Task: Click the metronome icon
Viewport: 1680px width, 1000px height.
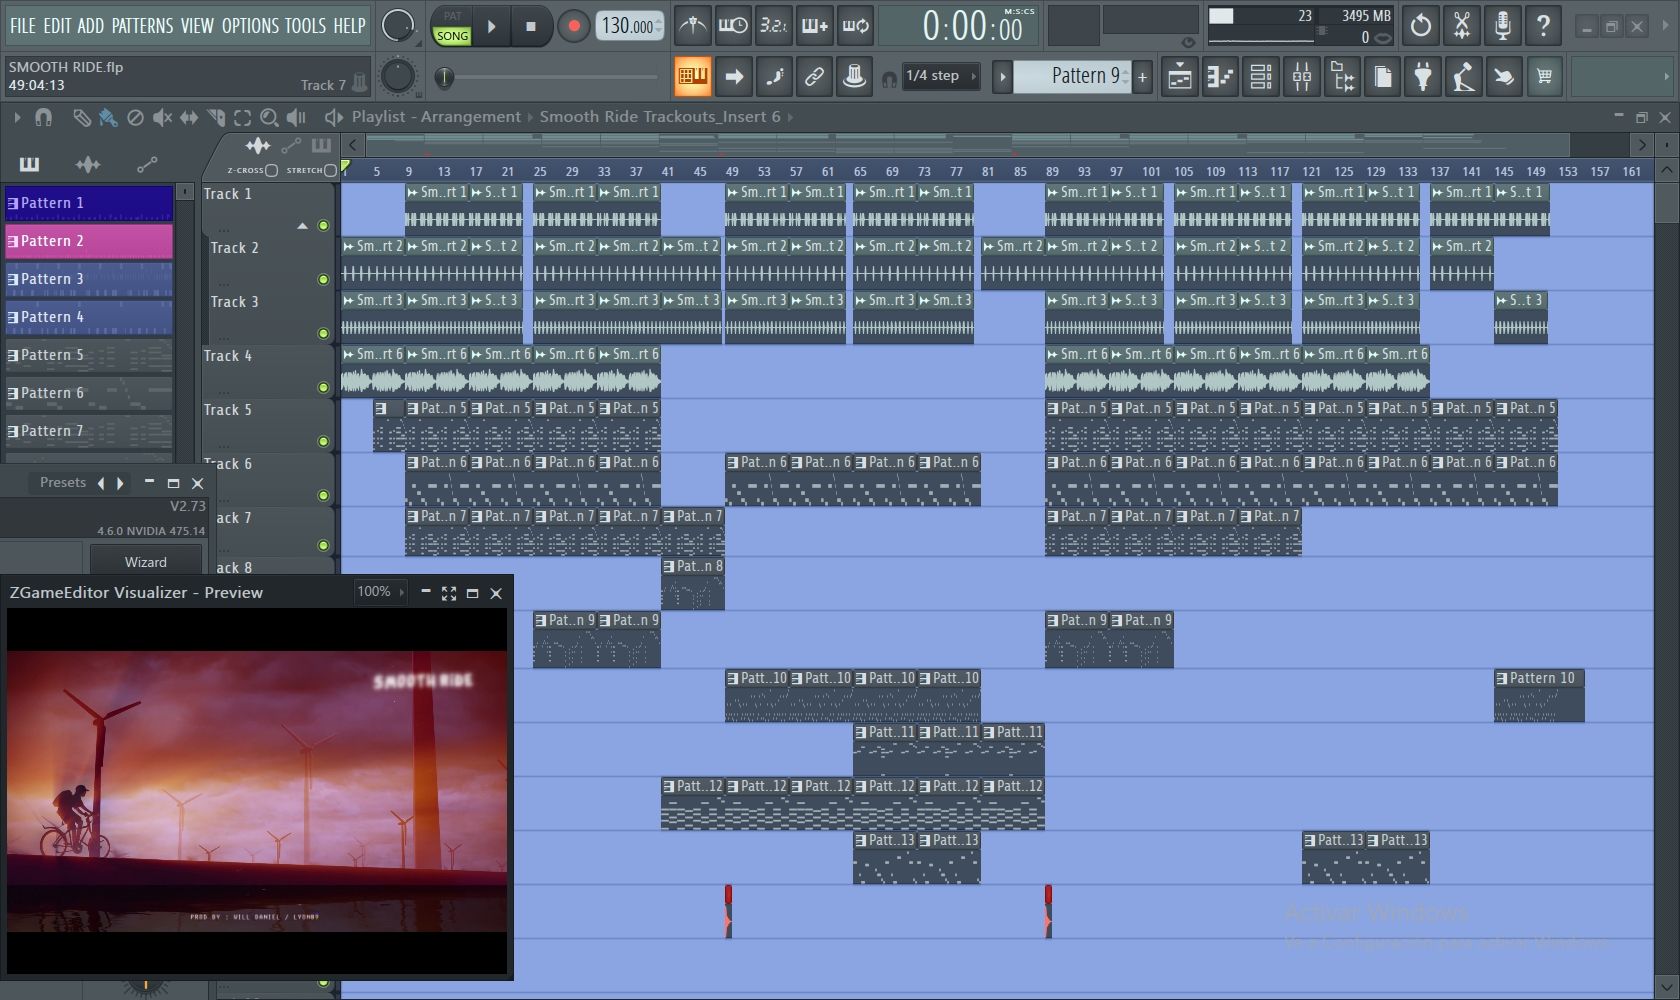Action: coord(692,26)
